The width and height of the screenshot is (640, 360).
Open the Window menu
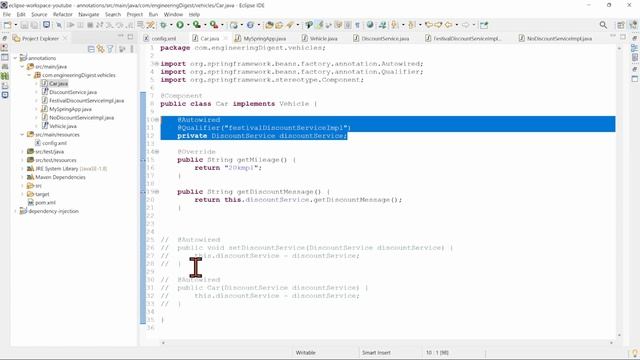(x=173, y=14)
